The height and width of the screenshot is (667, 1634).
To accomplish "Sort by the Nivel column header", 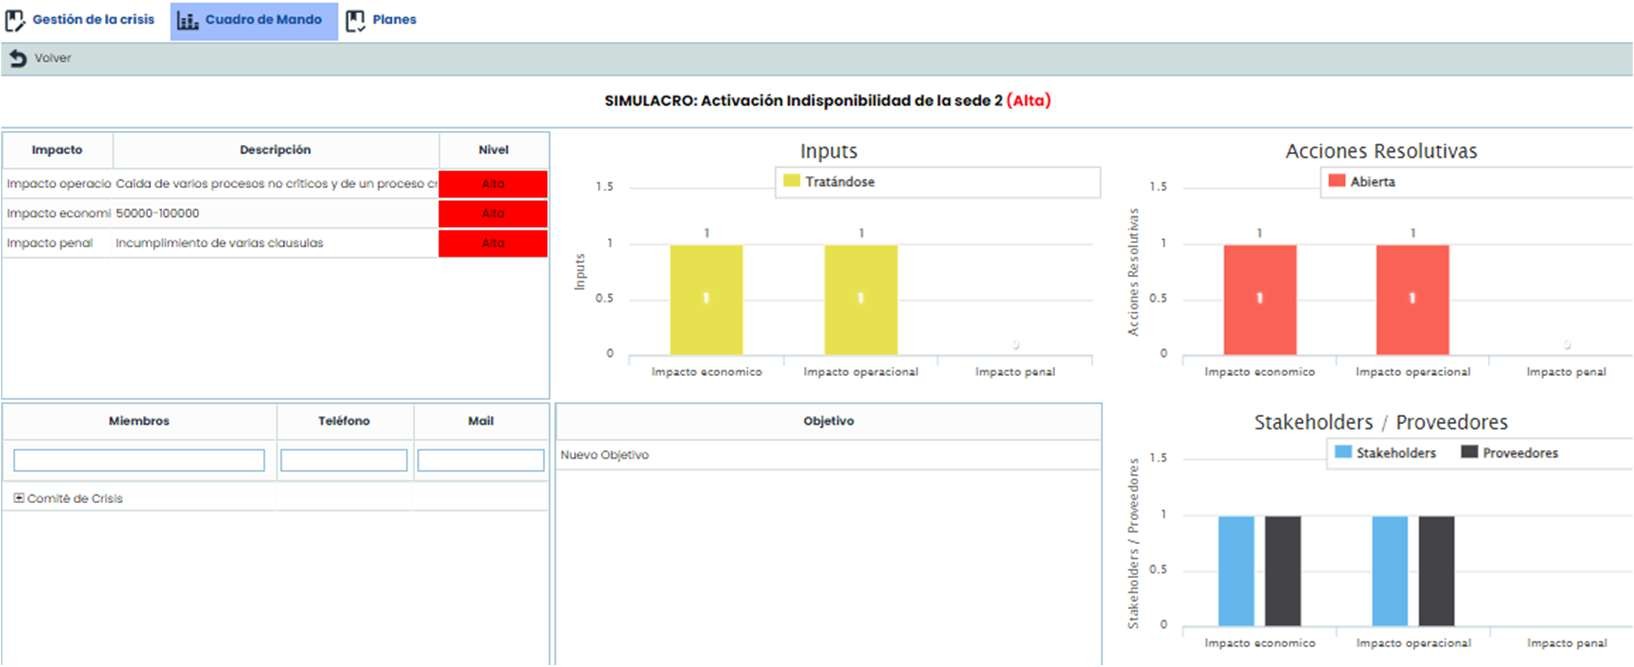I will [493, 150].
